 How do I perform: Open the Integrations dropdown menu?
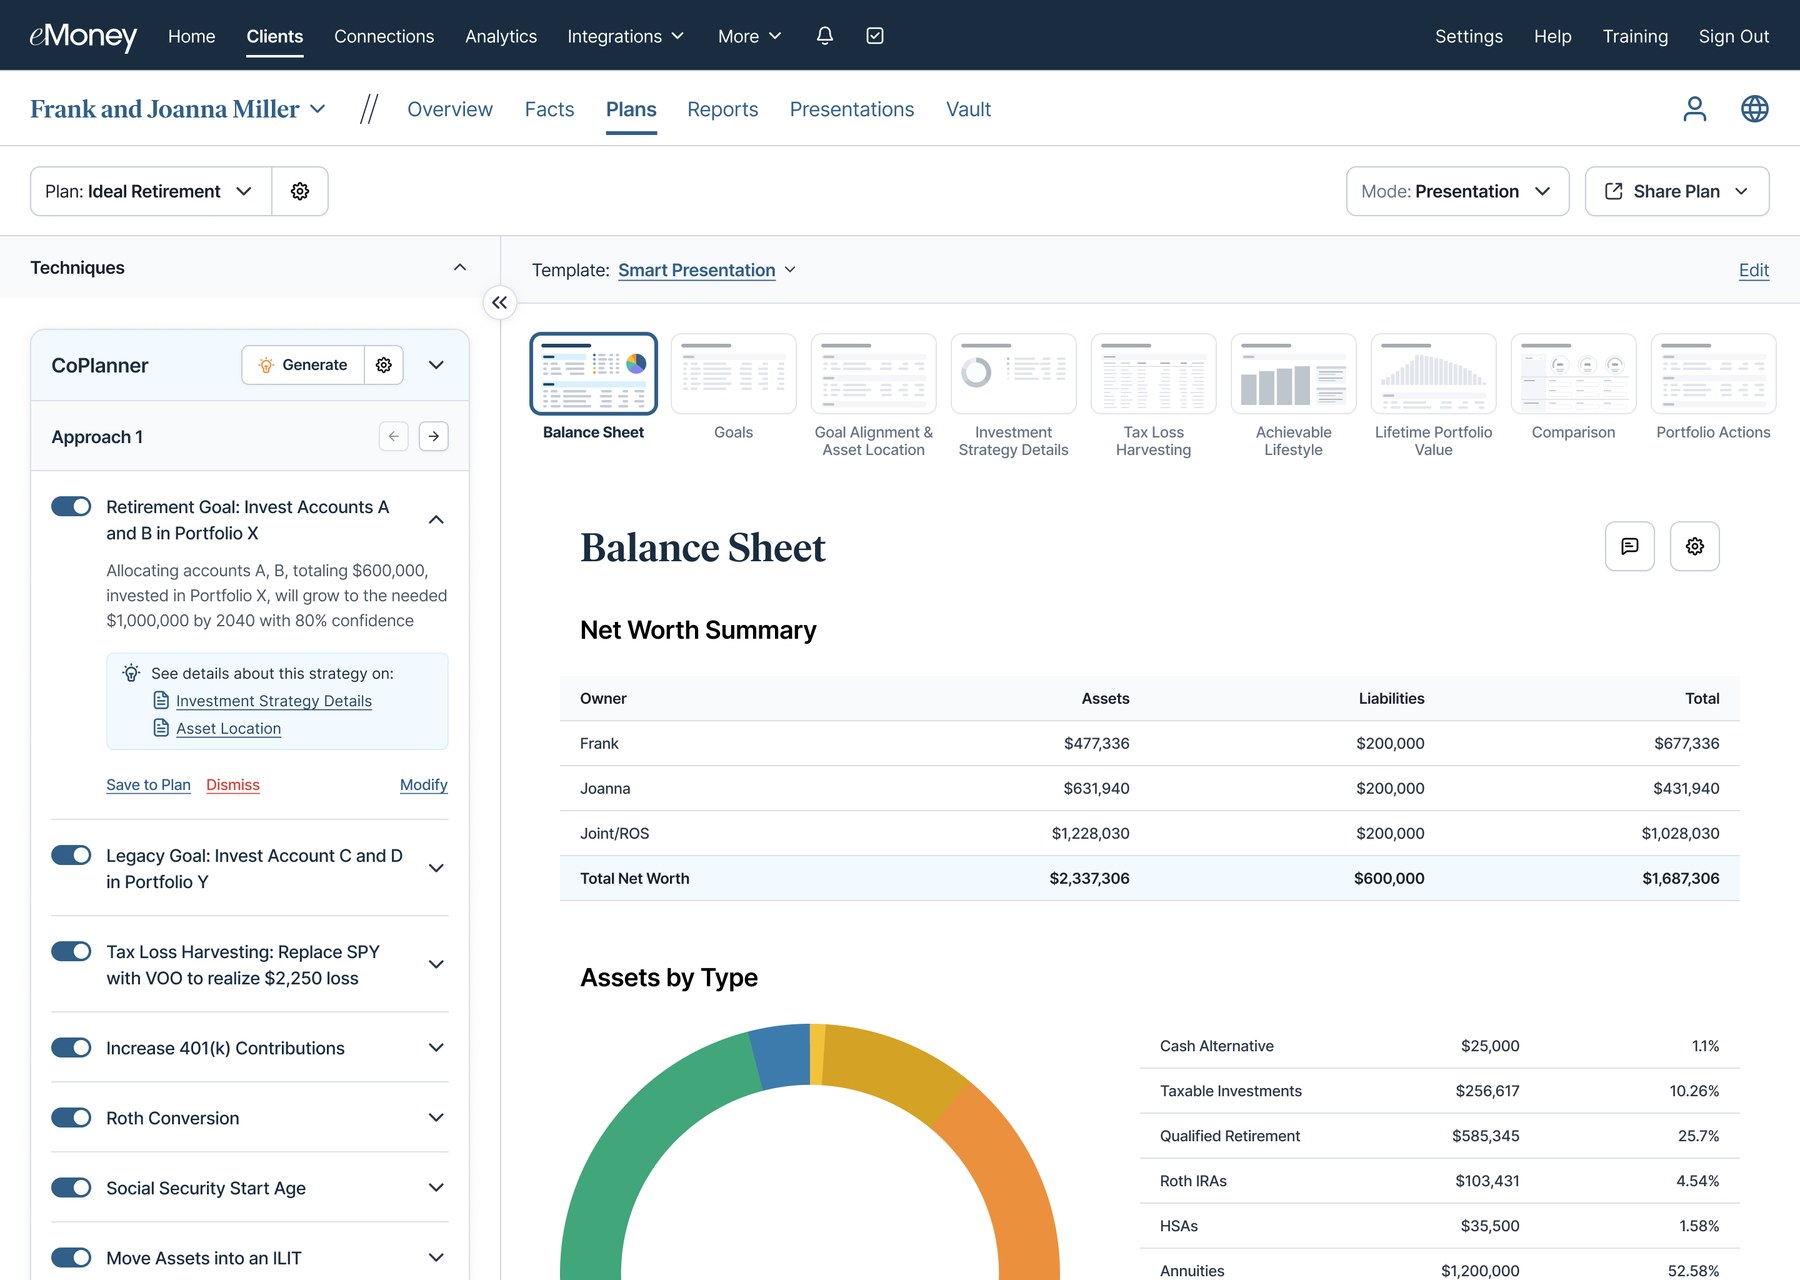626,36
